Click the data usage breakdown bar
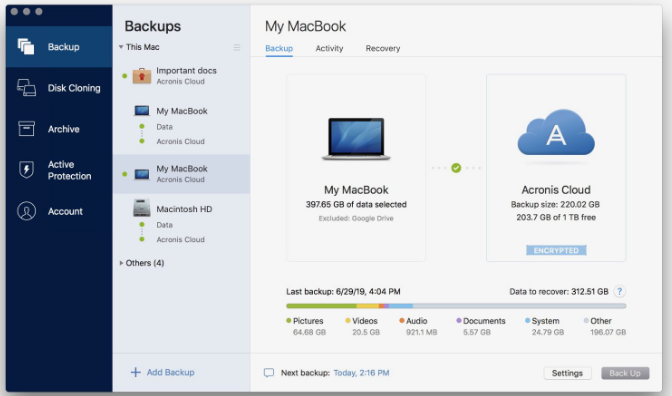This screenshot has width=672, height=396. tap(456, 306)
